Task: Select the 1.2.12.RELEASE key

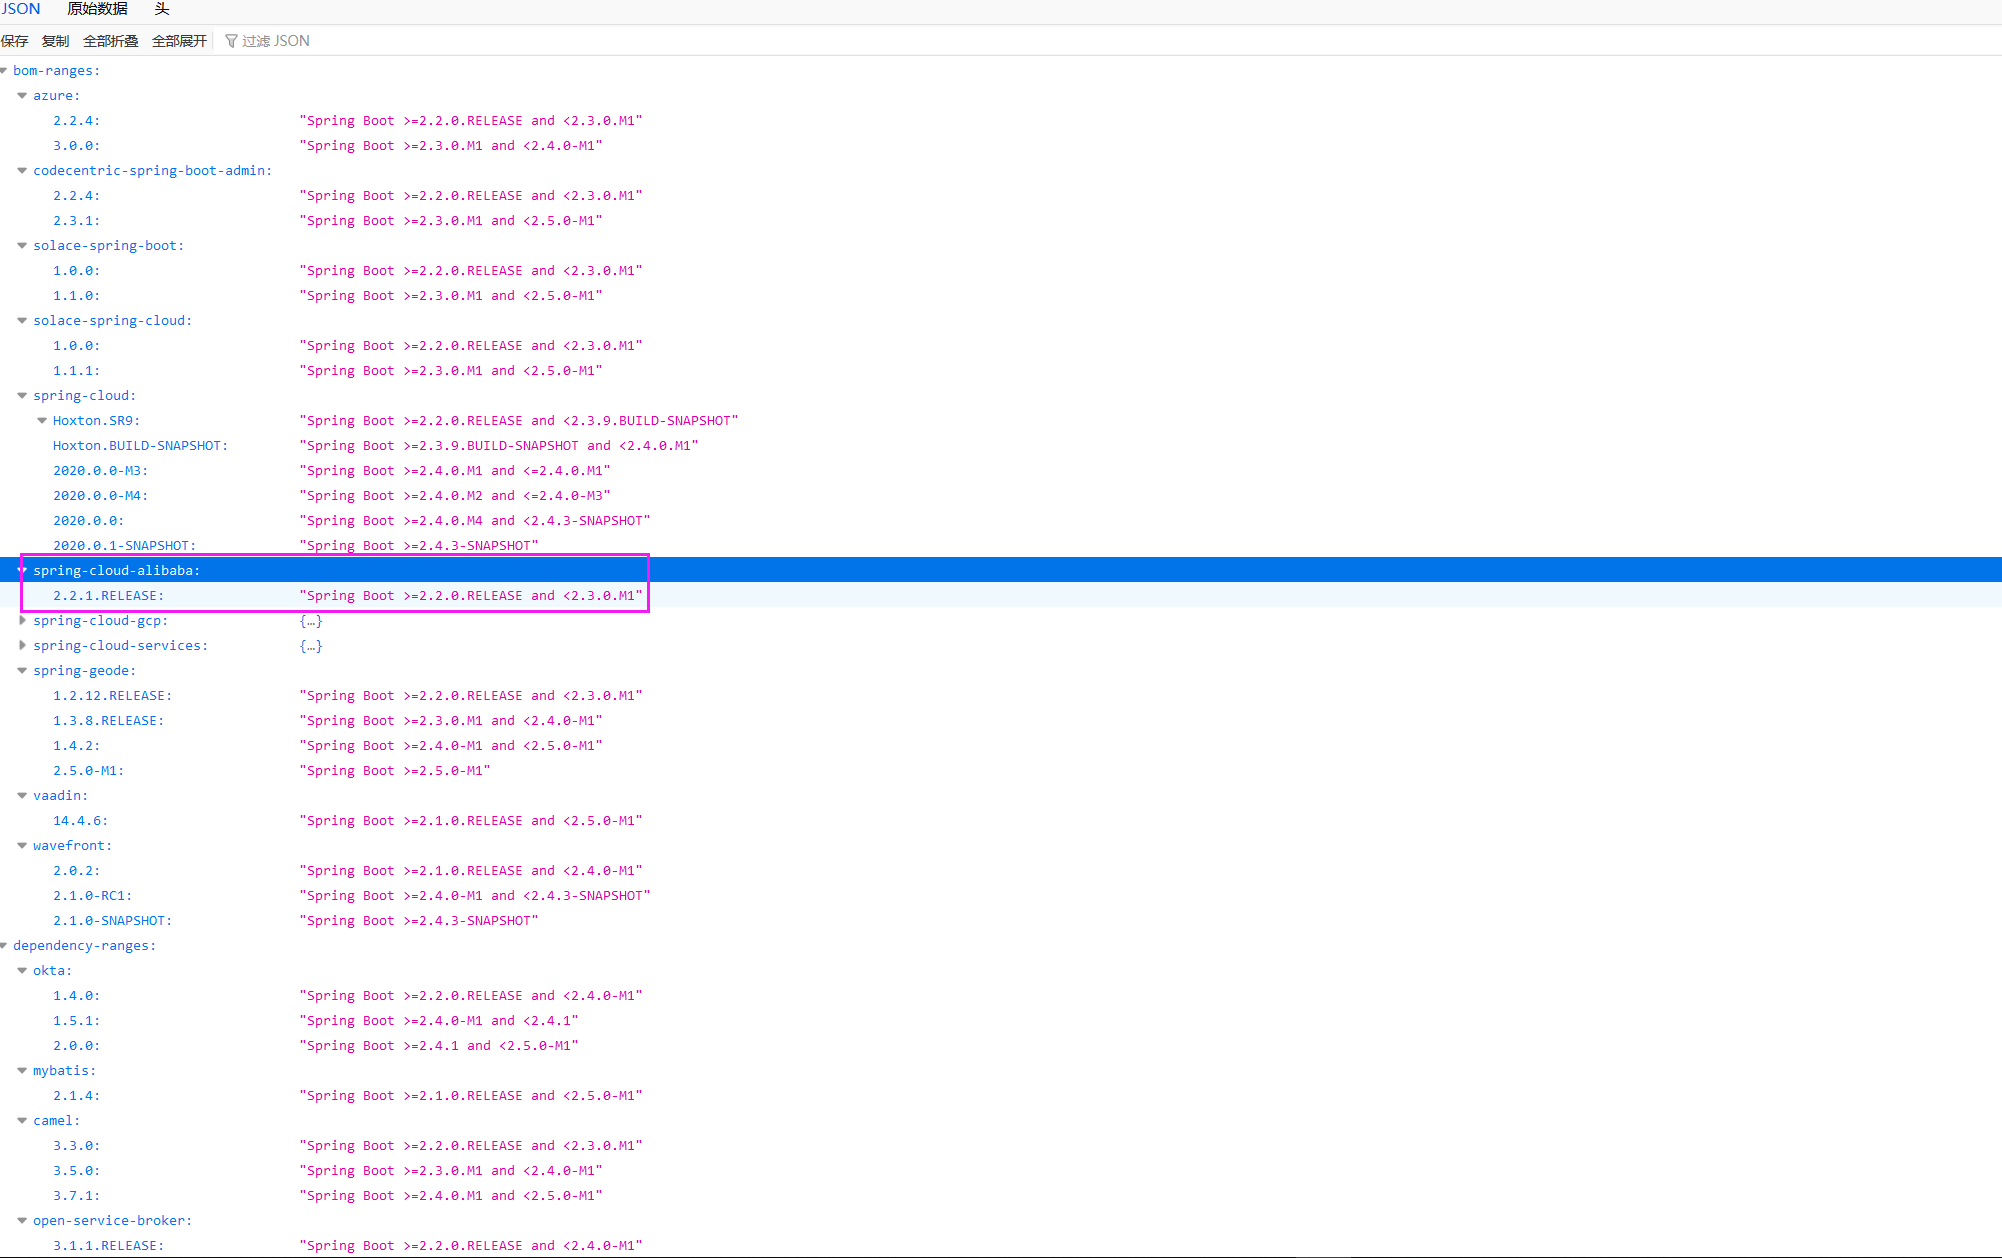Action: (112, 696)
